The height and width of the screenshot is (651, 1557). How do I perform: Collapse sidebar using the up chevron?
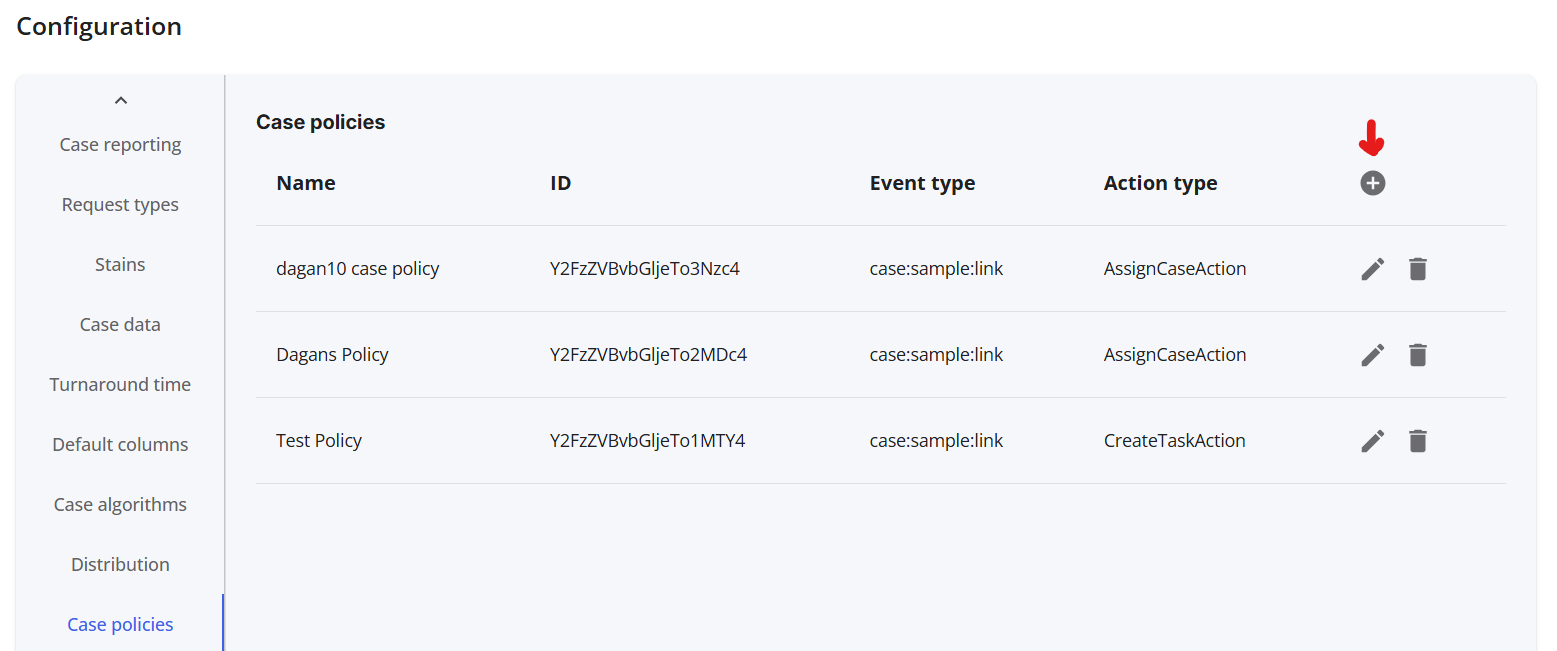(121, 100)
